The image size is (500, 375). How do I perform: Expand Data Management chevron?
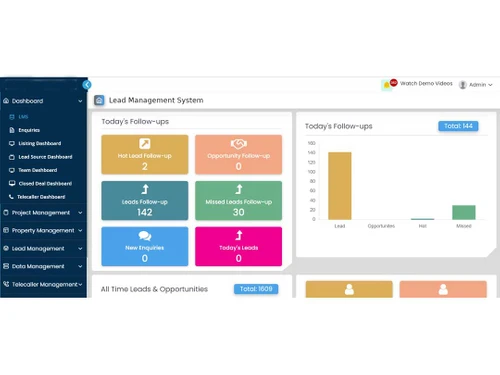pyautogui.click(x=80, y=266)
